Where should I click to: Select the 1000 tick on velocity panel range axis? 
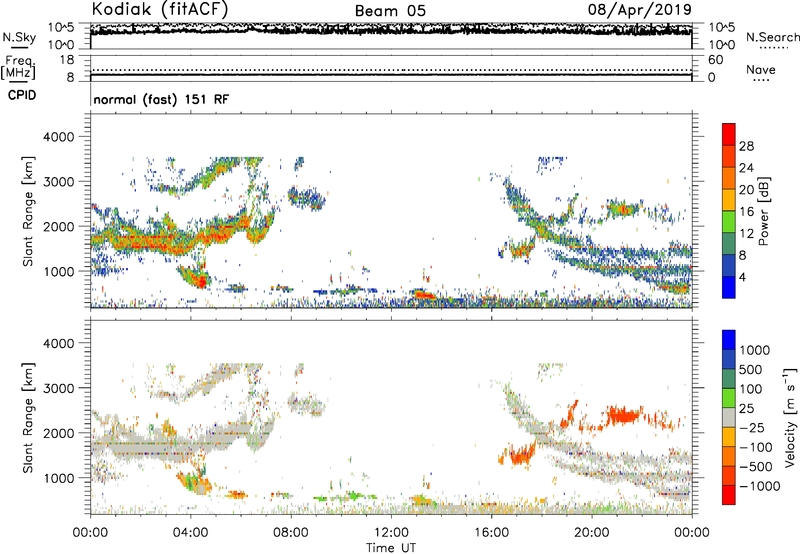pyautogui.click(x=59, y=478)
